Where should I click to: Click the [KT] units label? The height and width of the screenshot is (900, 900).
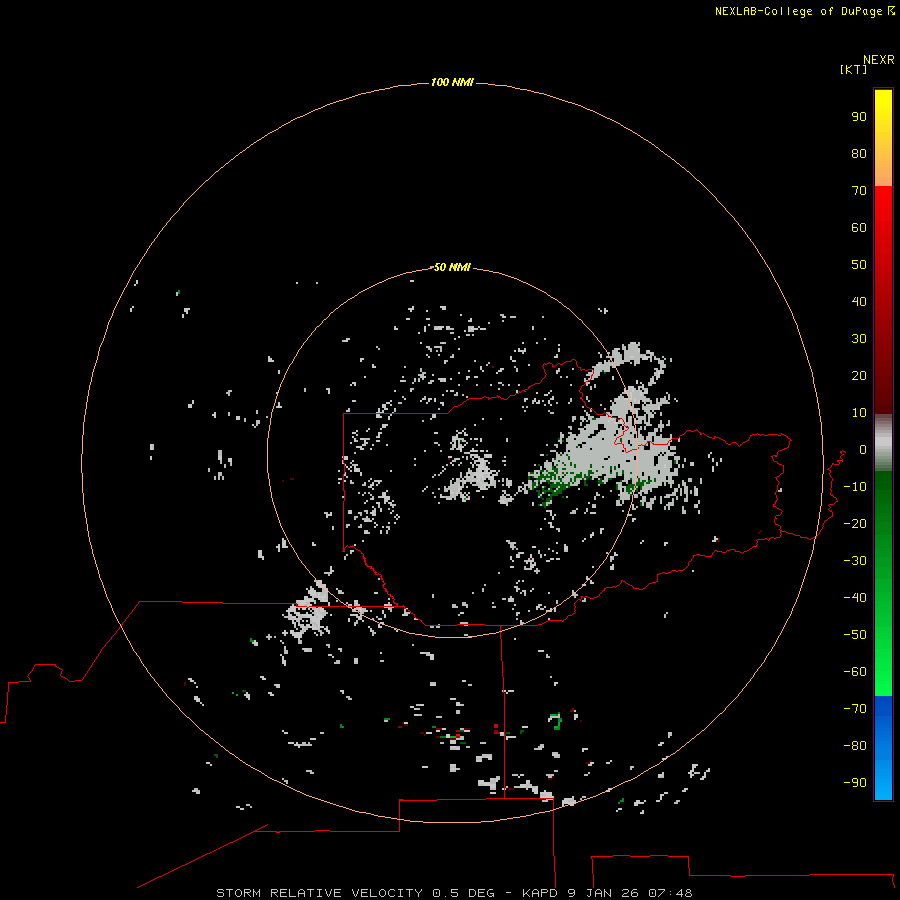click(x=854, y=69)
